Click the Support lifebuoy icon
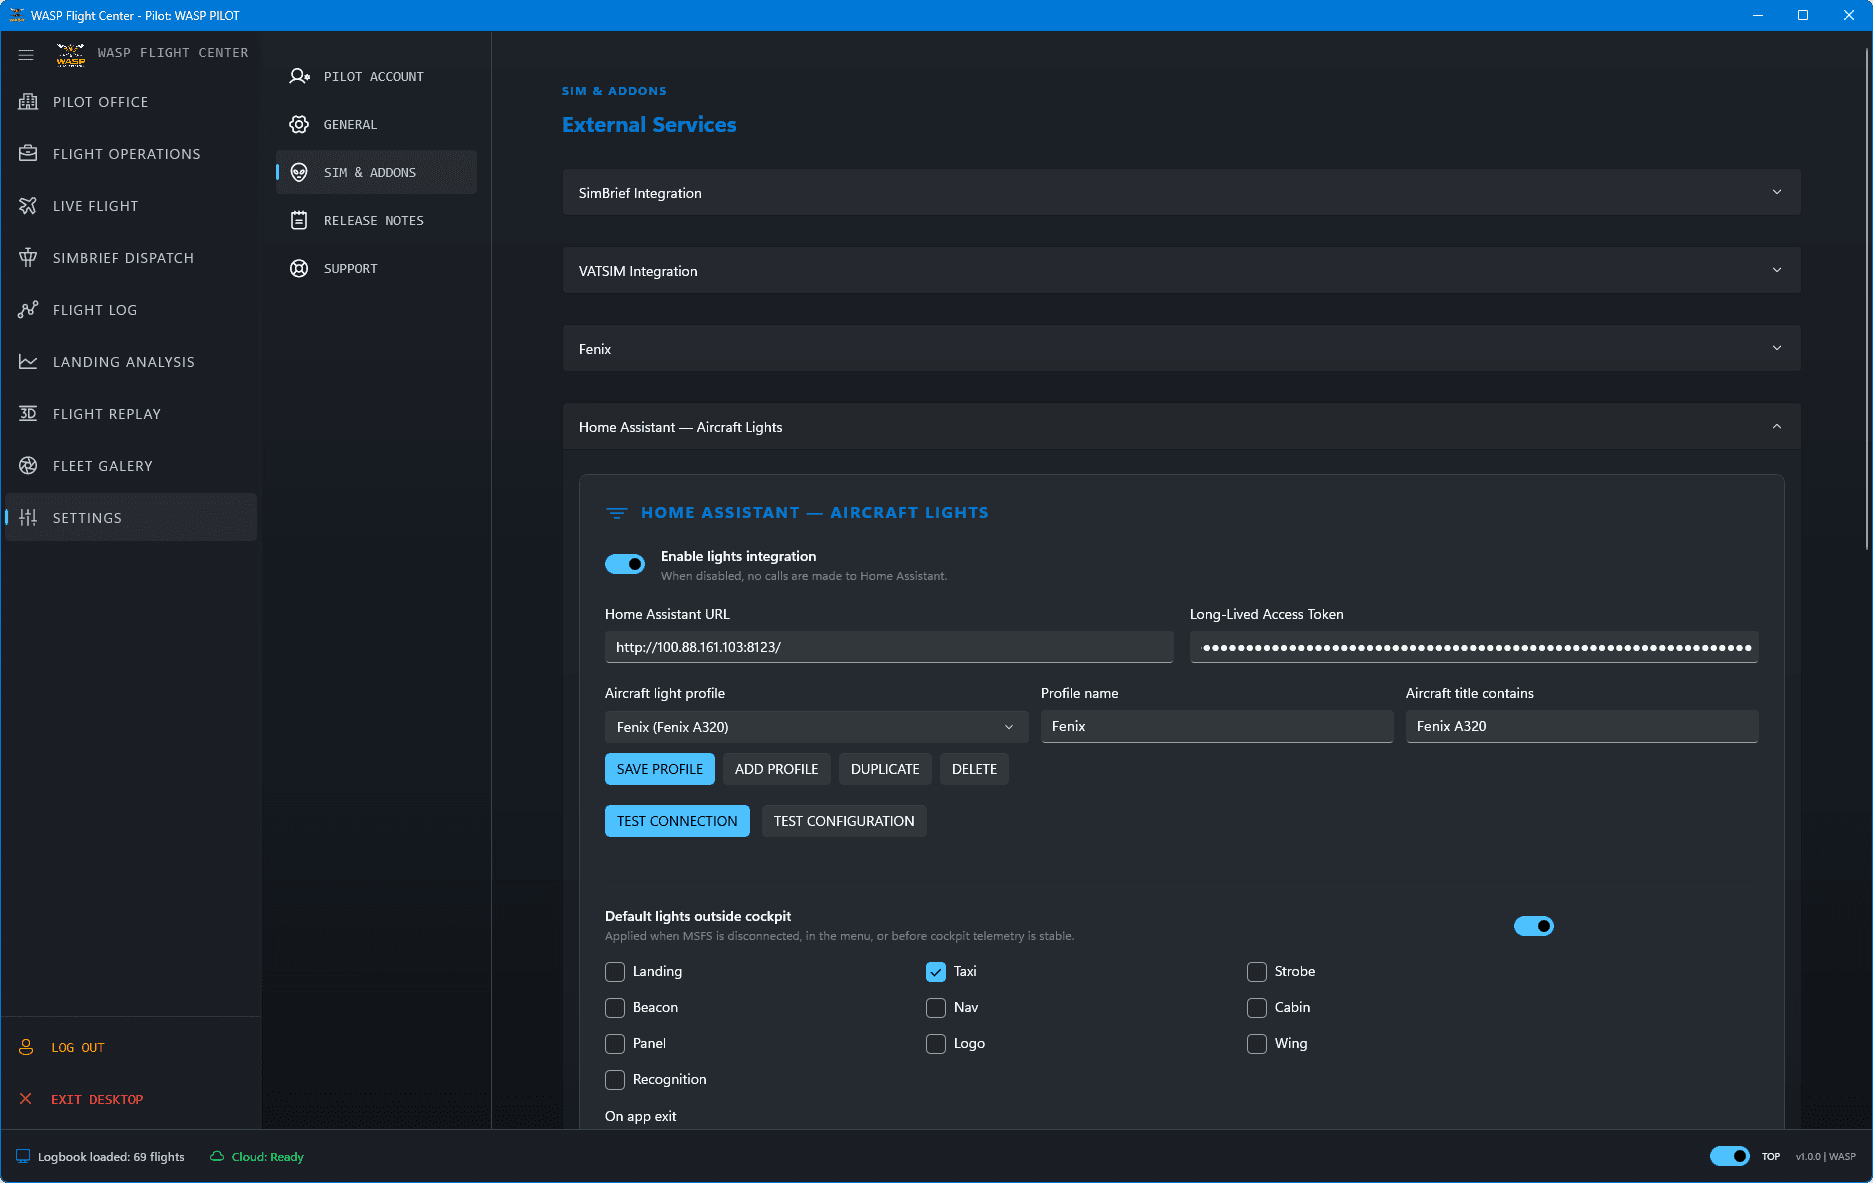 tap(299, 268)
